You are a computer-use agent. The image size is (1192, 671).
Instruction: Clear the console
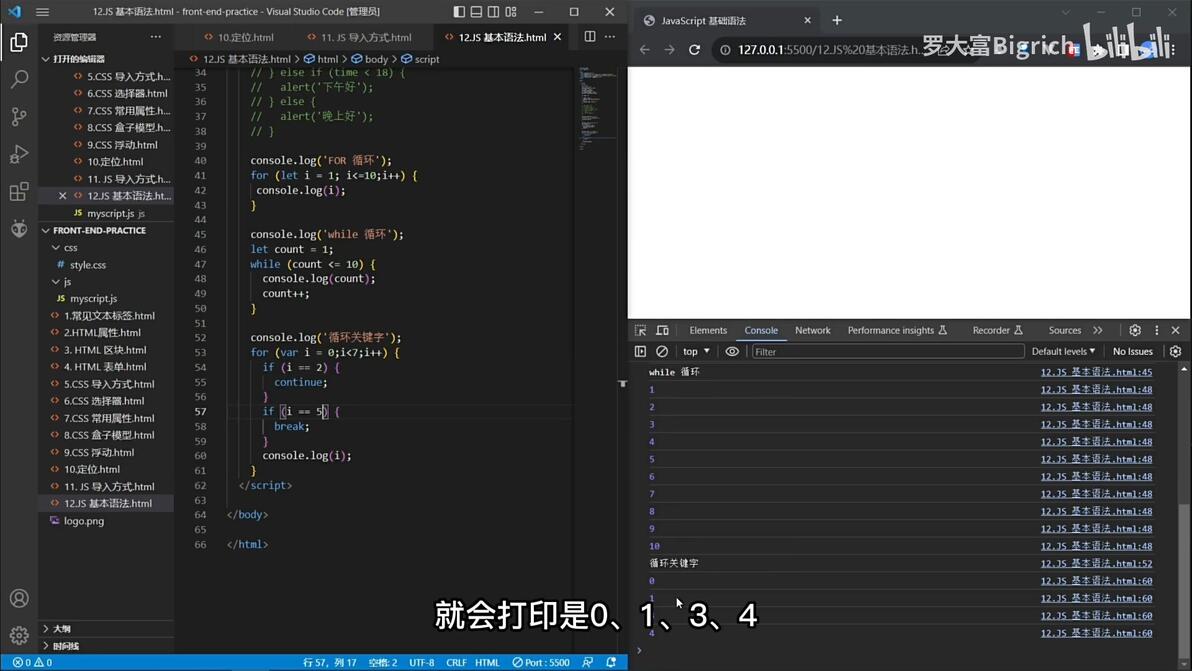coord(662,352)
